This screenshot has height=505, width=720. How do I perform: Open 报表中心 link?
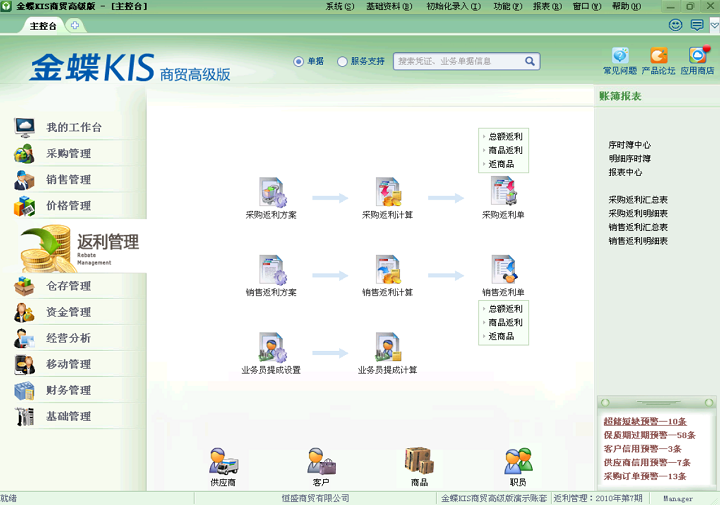point(625,172)
